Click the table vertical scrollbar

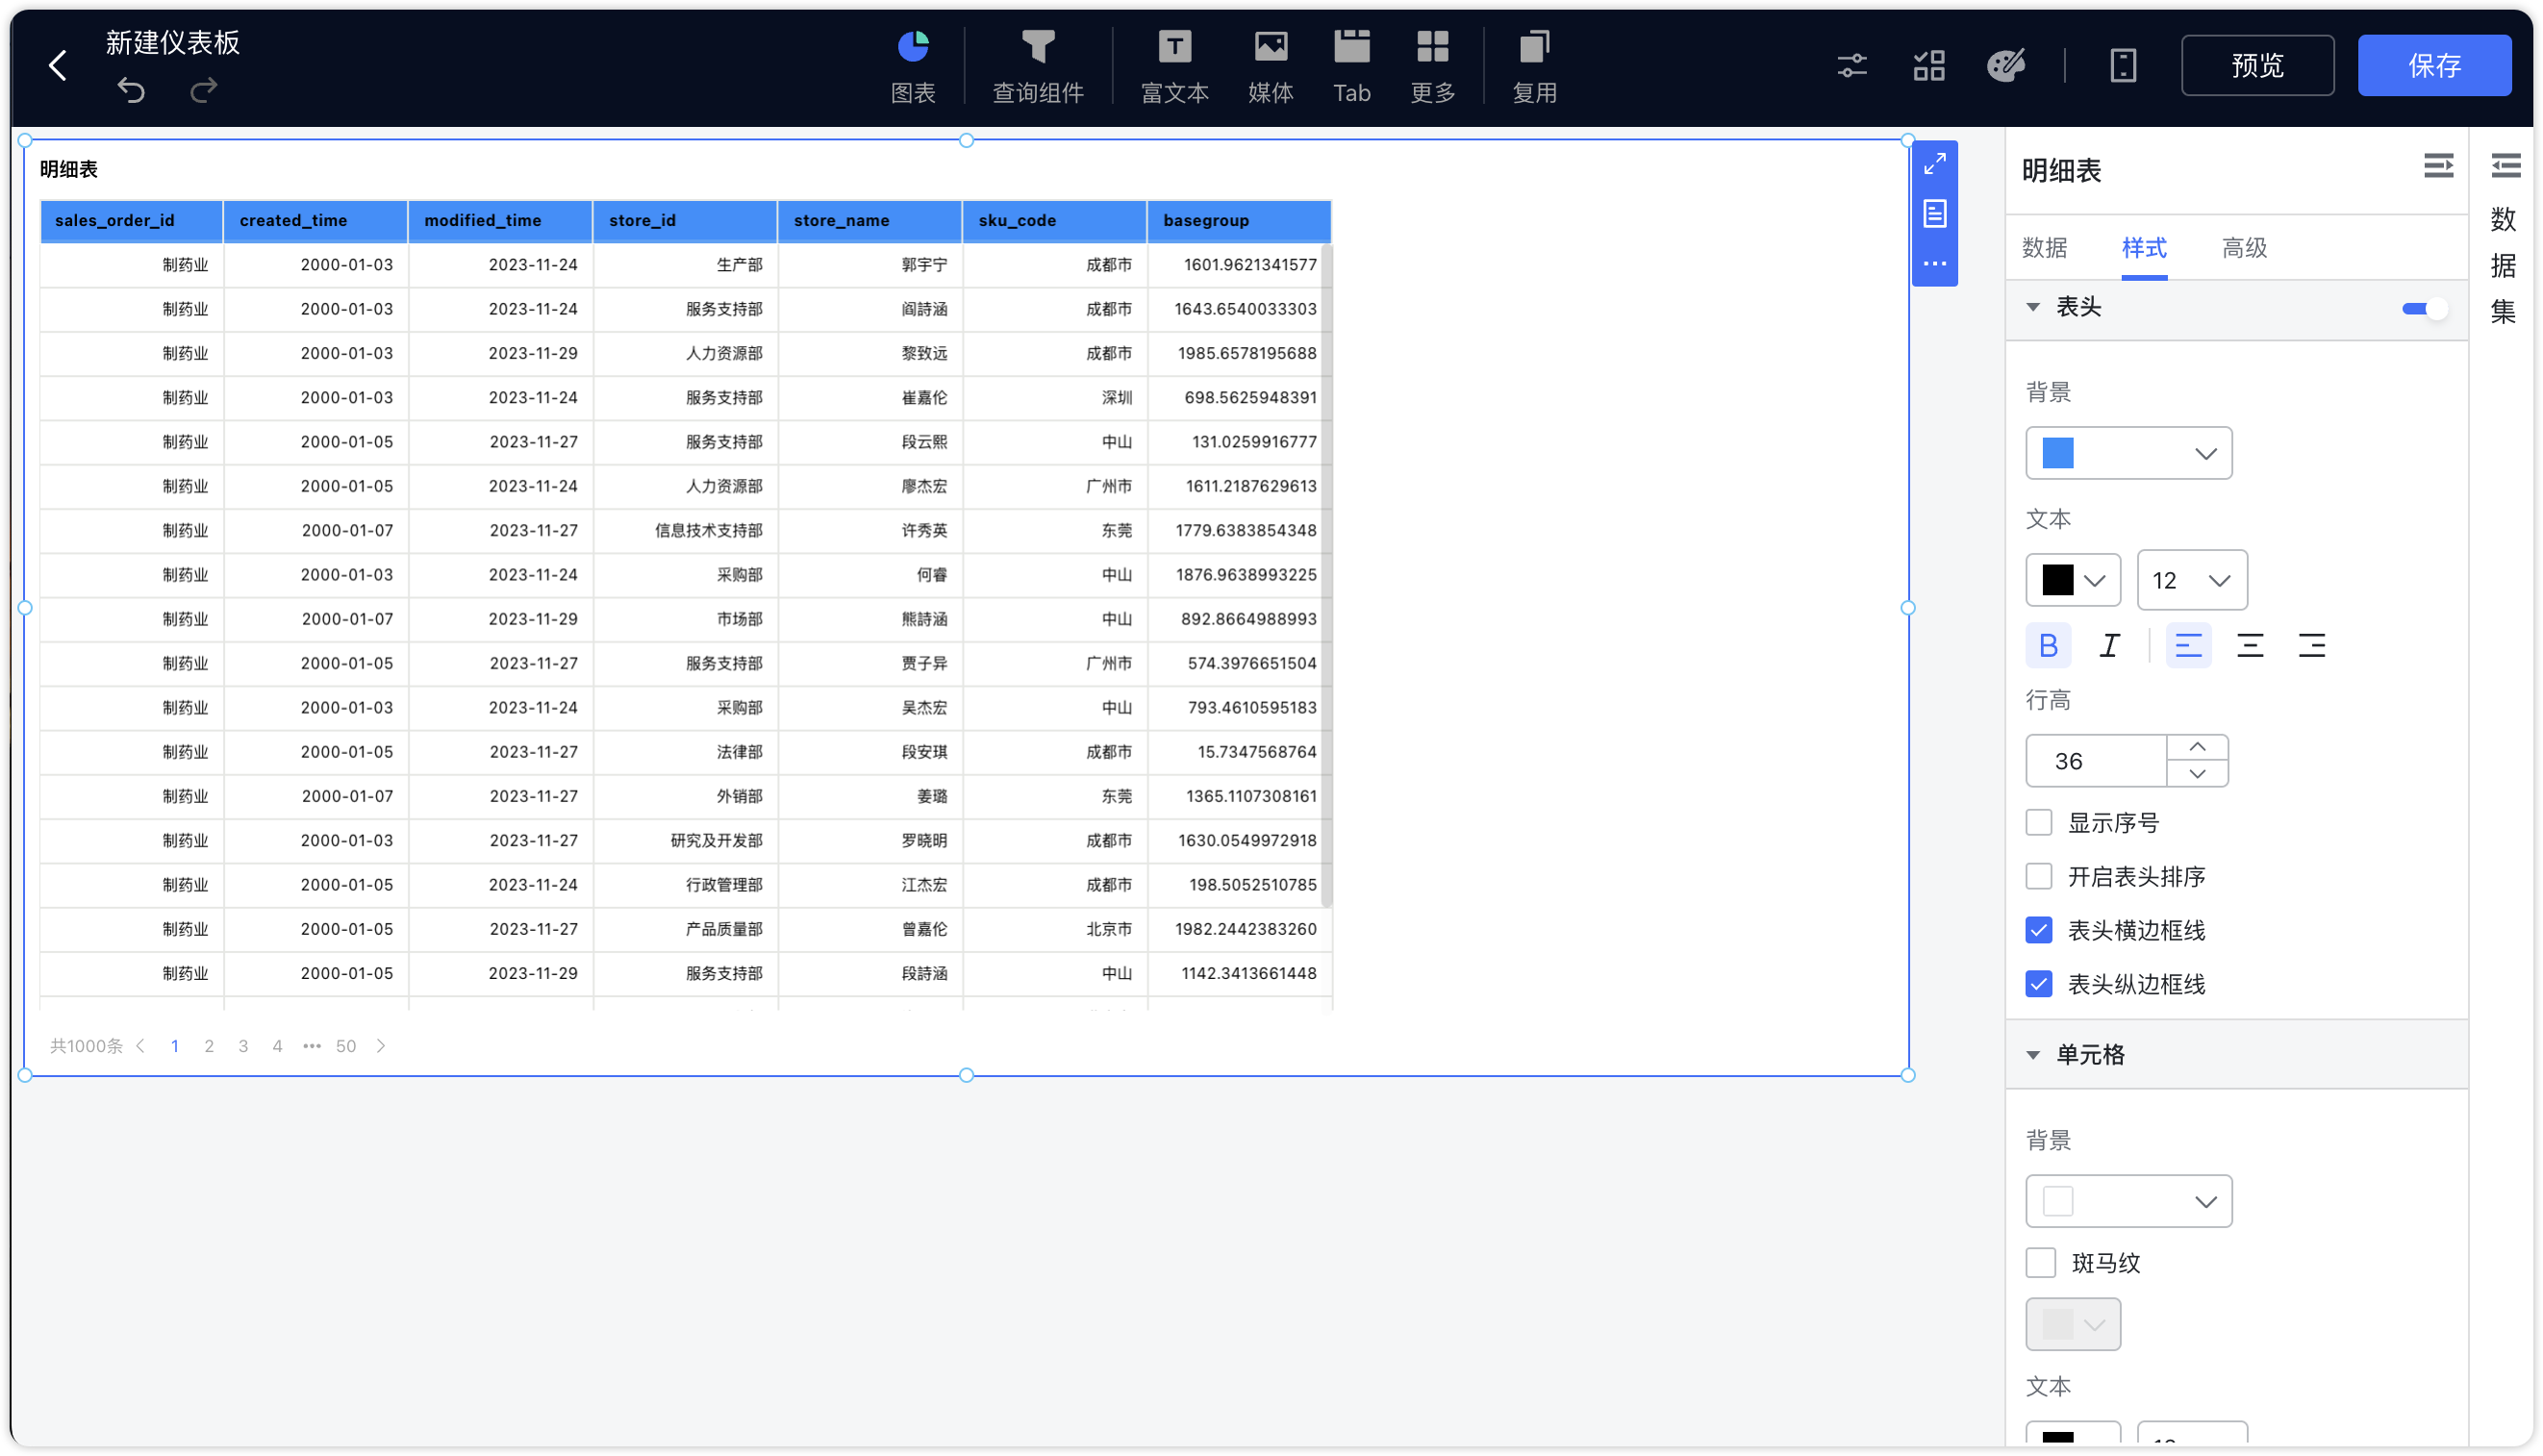point(1327,575)
